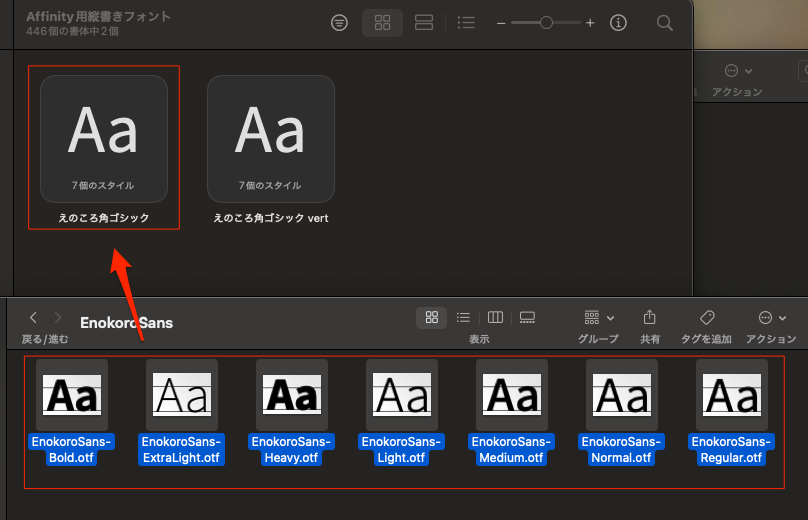808x520 pixels.
Task: Switch Font Book to samples view
Action: click(423, 23)
